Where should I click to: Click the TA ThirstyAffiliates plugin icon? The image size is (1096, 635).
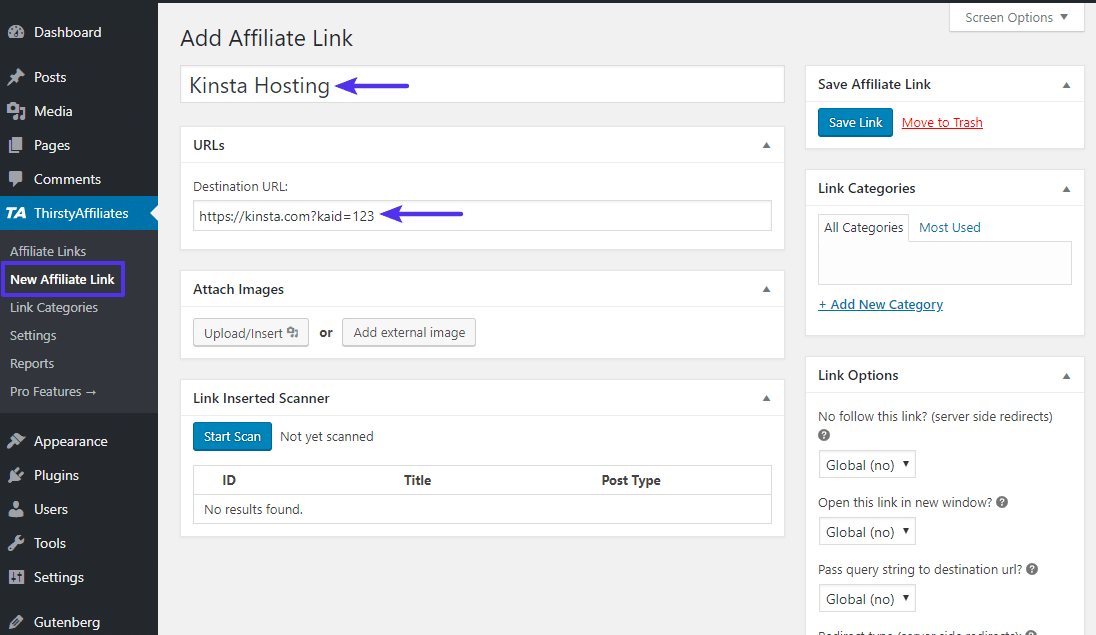pos(17,212)
